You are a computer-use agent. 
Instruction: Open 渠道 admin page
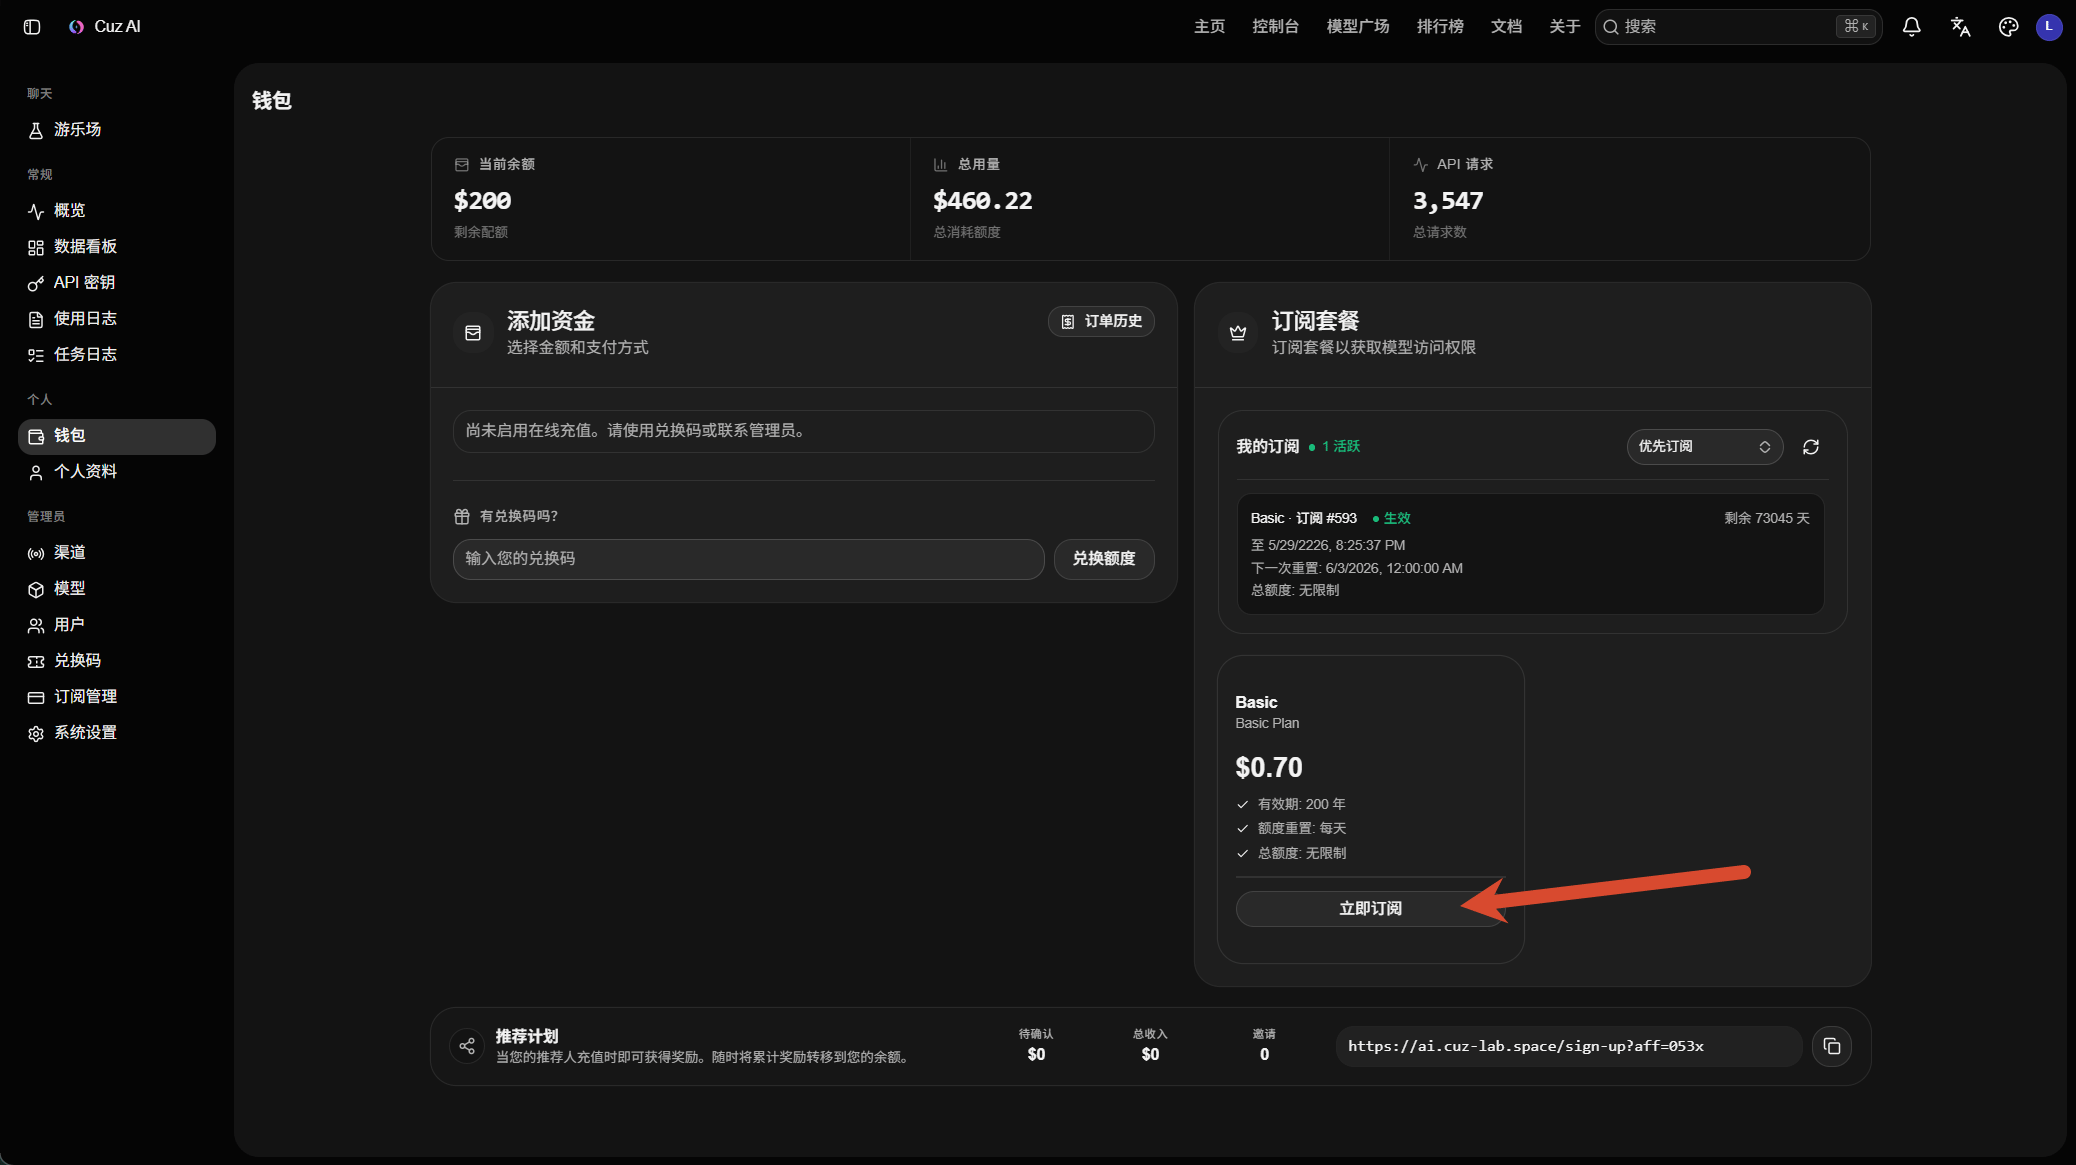click(x=117, y=553)
